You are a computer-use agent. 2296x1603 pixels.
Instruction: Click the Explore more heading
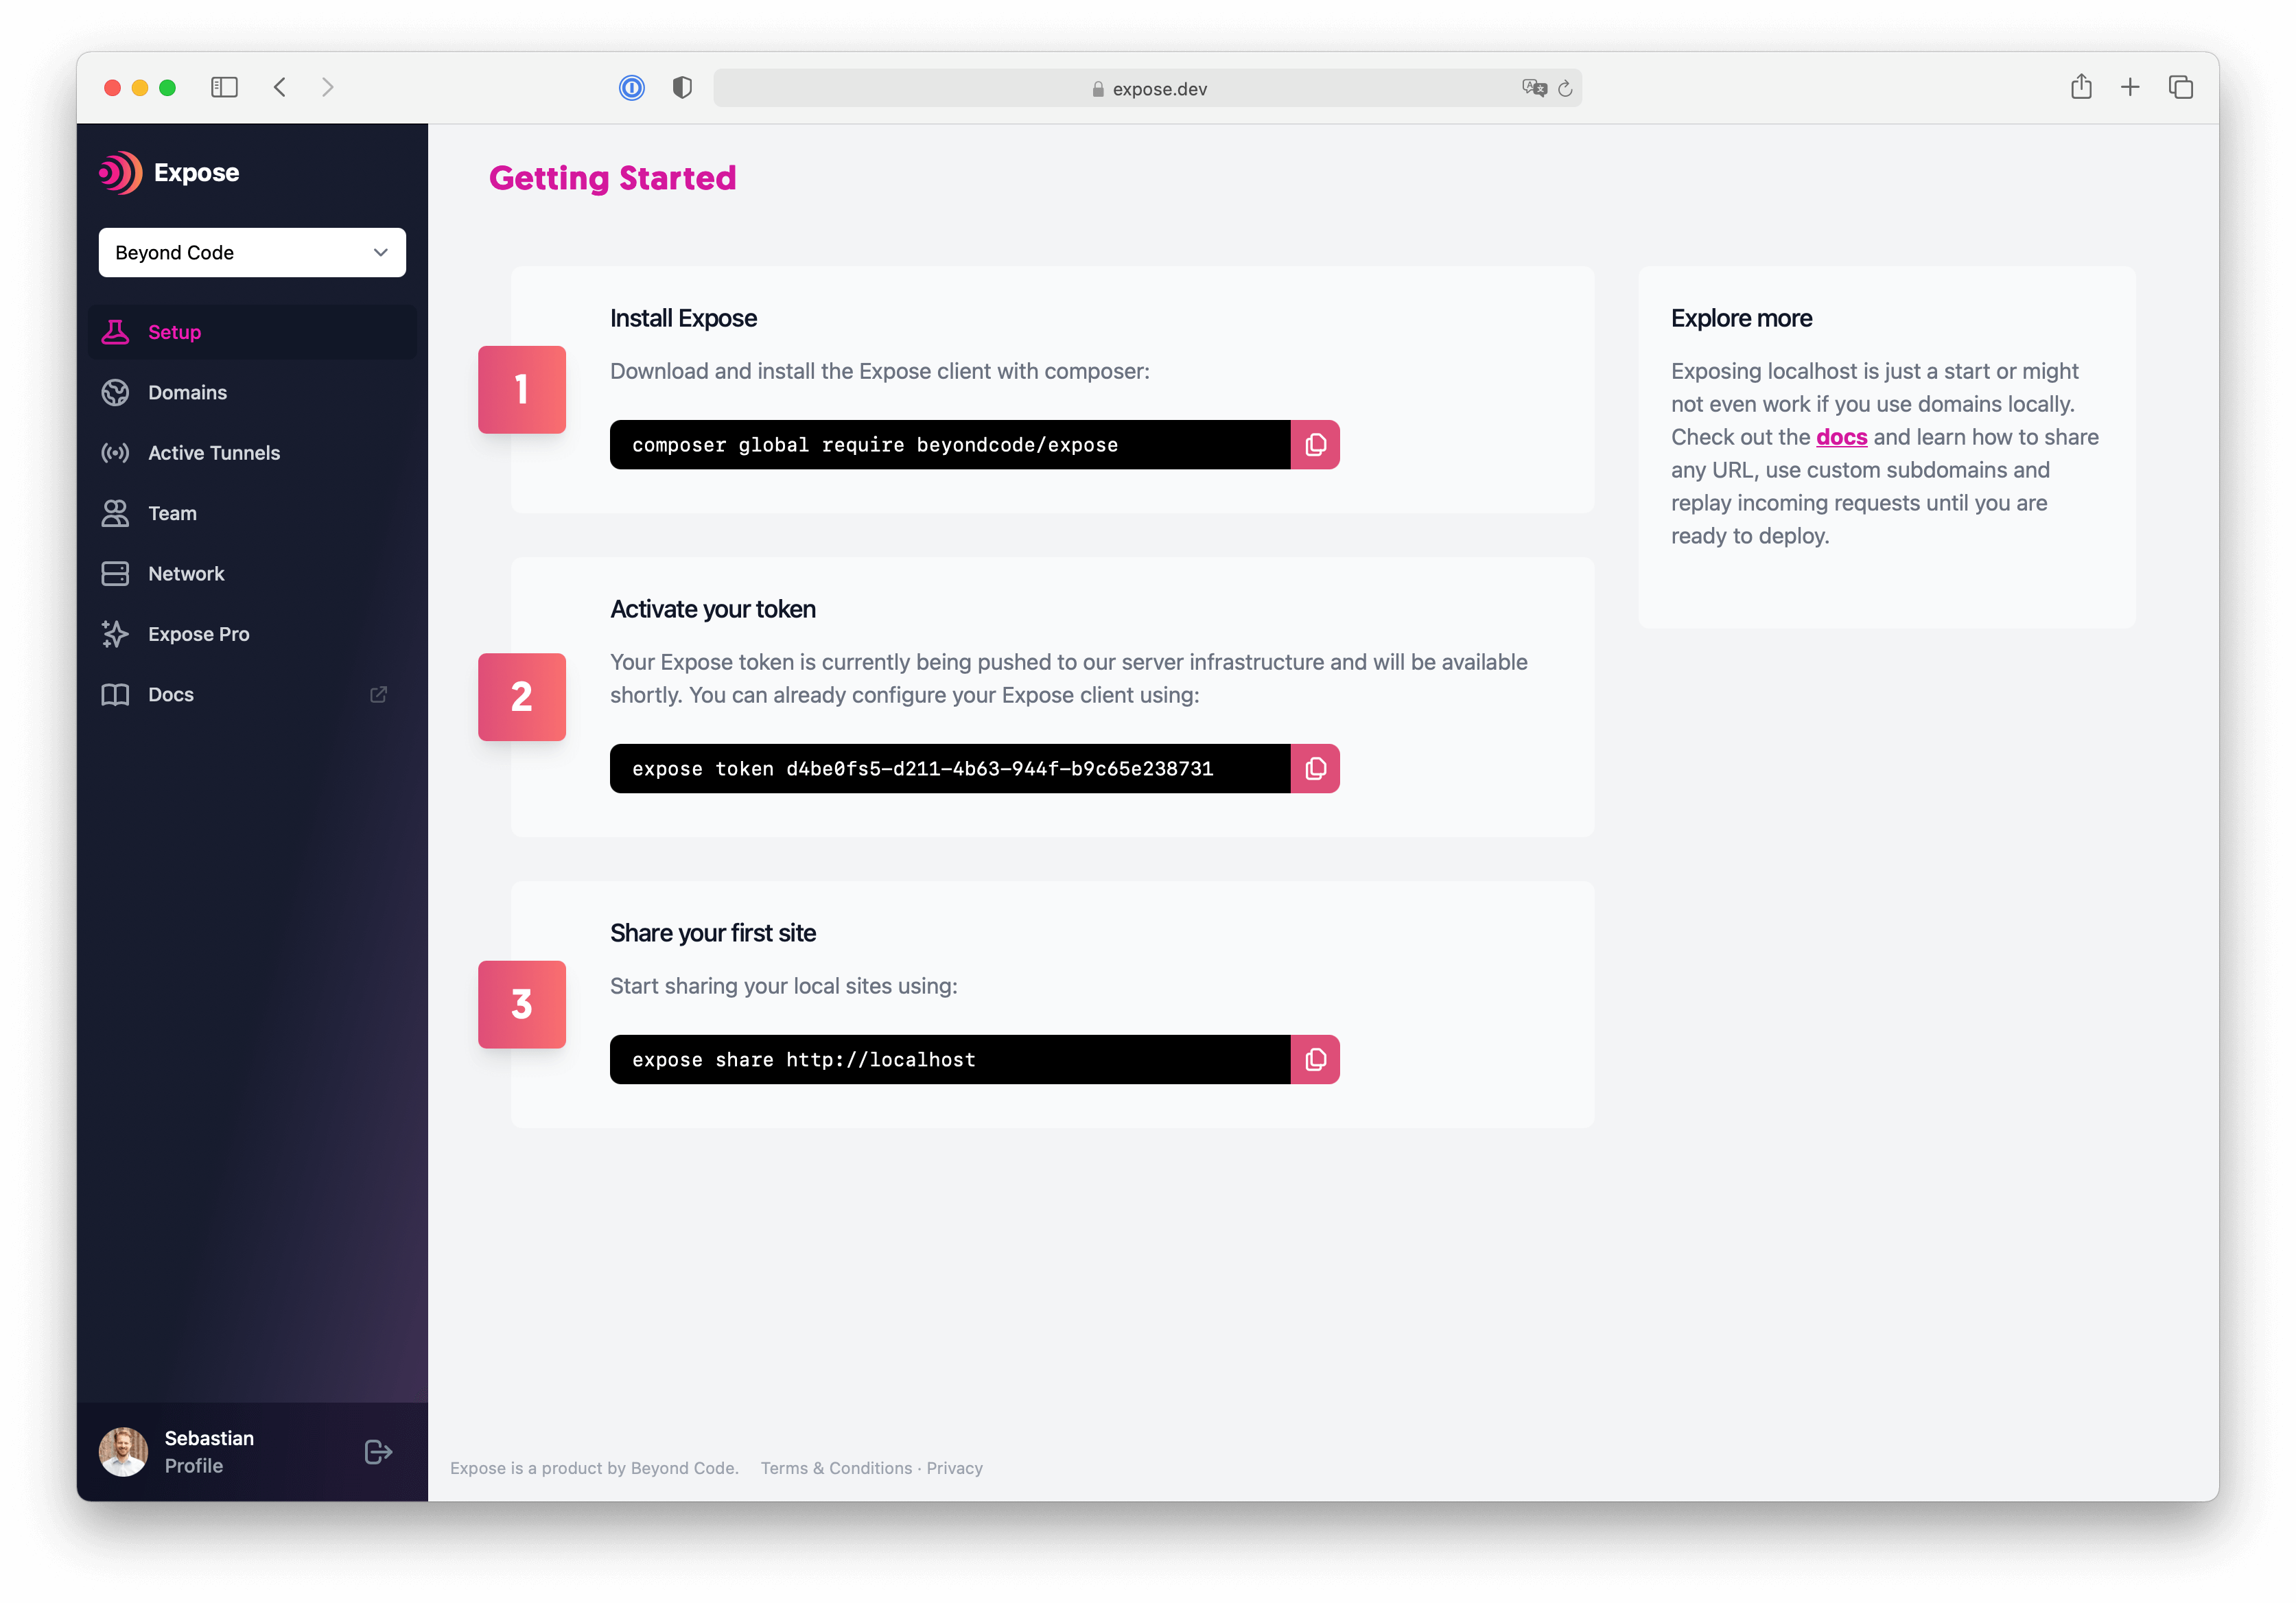[x=1741, y=318]
